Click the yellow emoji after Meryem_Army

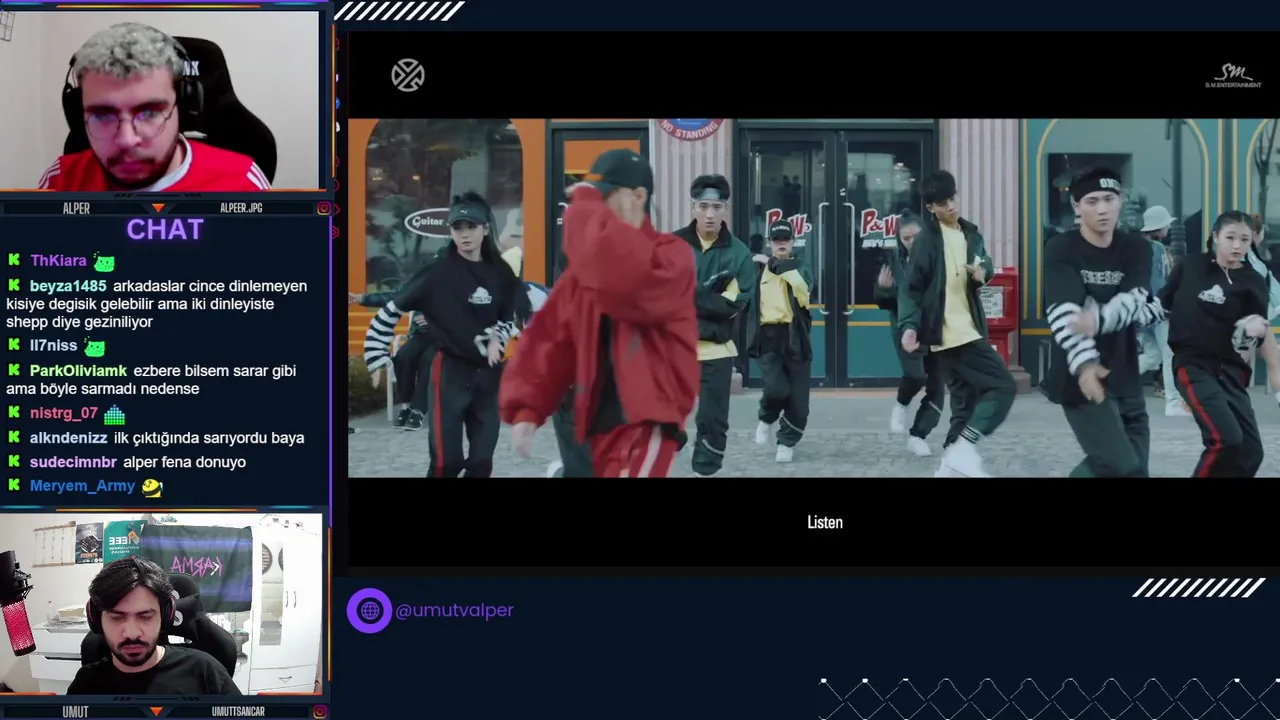click(151, 487)
